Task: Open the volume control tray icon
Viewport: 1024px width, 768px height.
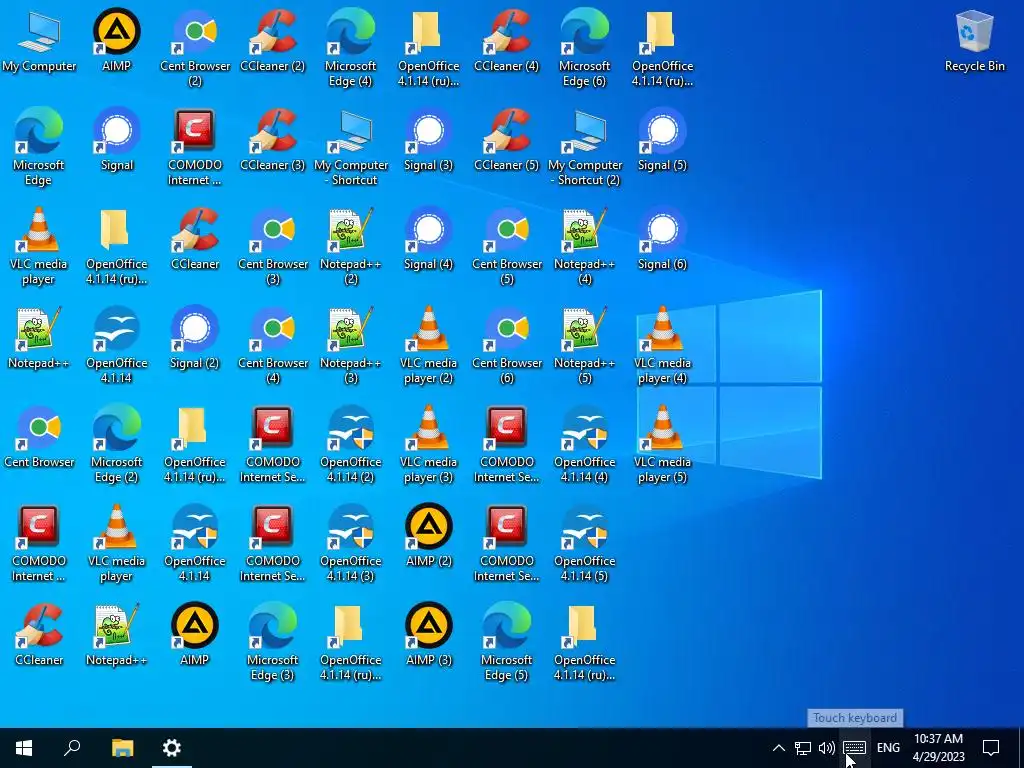Action: pyautogui.click(x=826, y=748)
